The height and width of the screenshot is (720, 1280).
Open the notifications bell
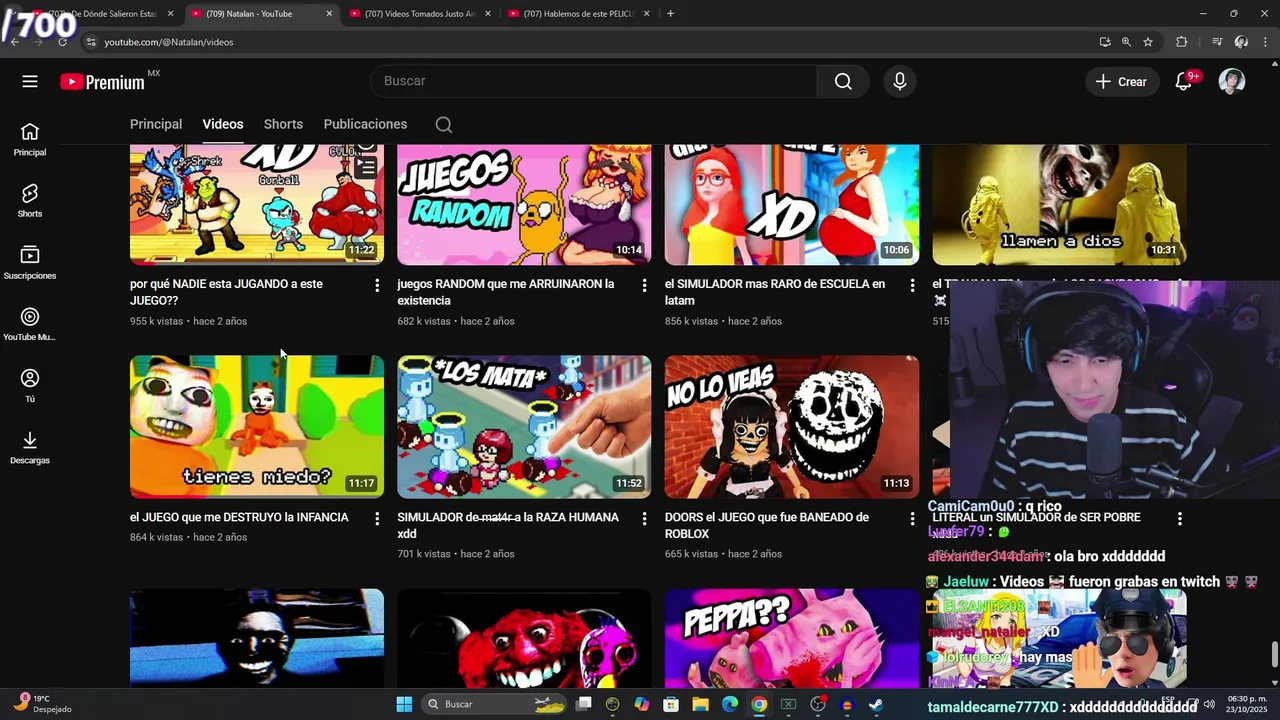1184,81
